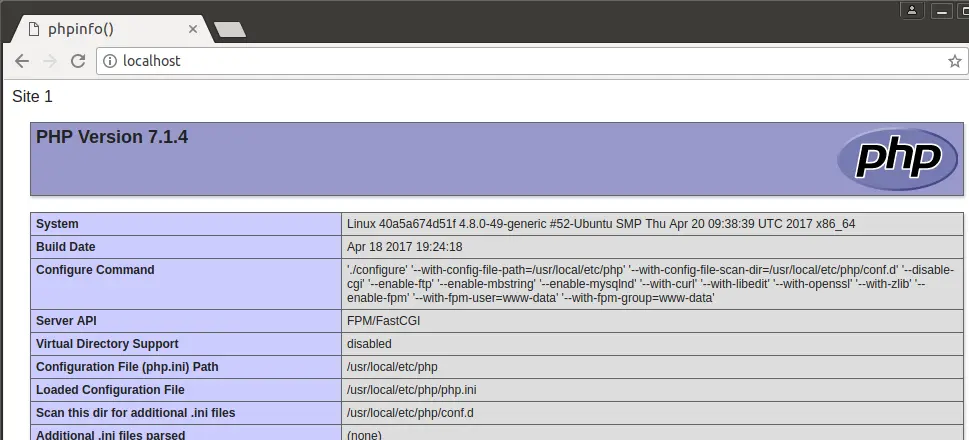The height and width of the screenshot is (440, 969).
Task: Click 'Scan this dir for additional .ini files'
Action: (x=135, y=412)
